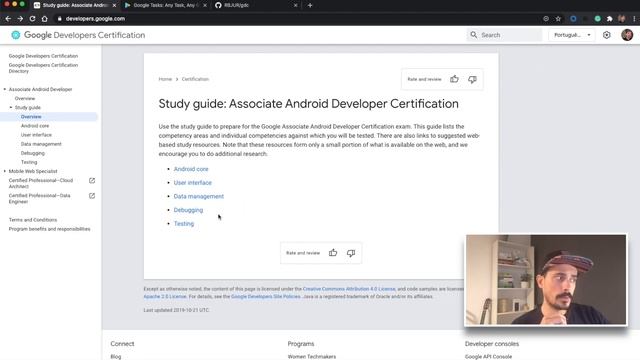Open site settings gear icon in header
The height and width of the screenshot is (360, 640).
(x=607, y=35)
